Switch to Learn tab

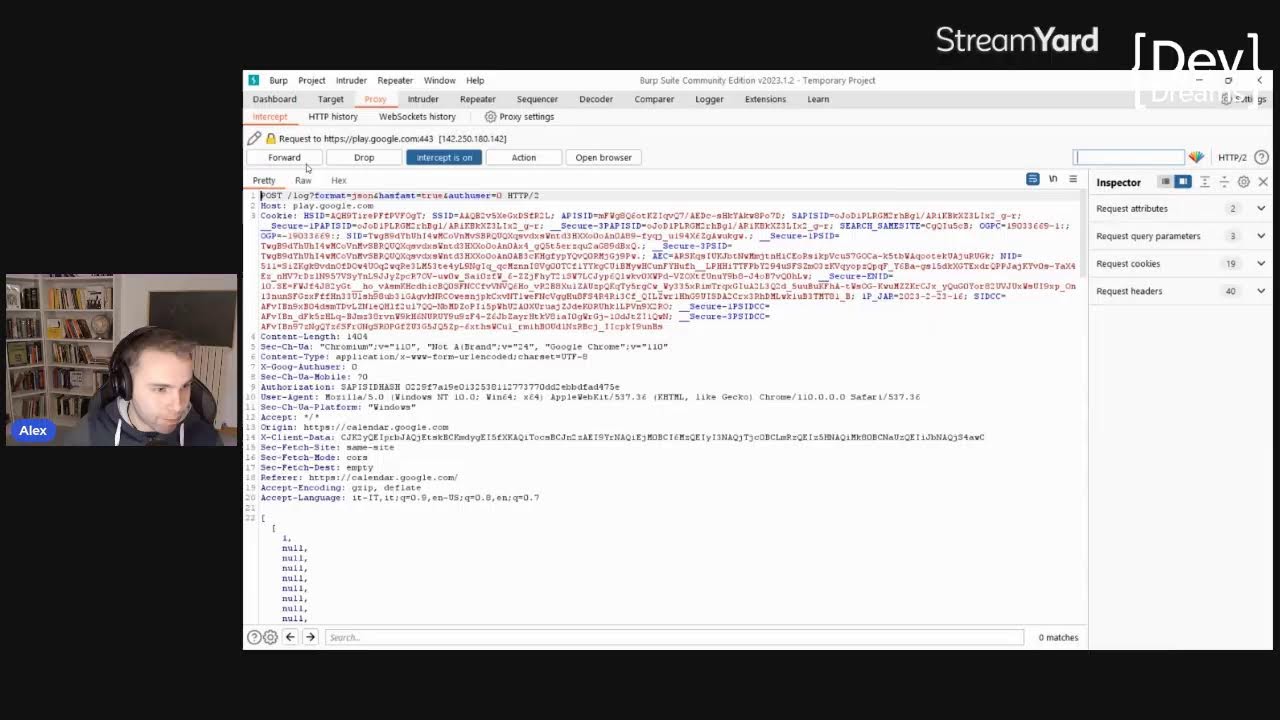(818, 99)
